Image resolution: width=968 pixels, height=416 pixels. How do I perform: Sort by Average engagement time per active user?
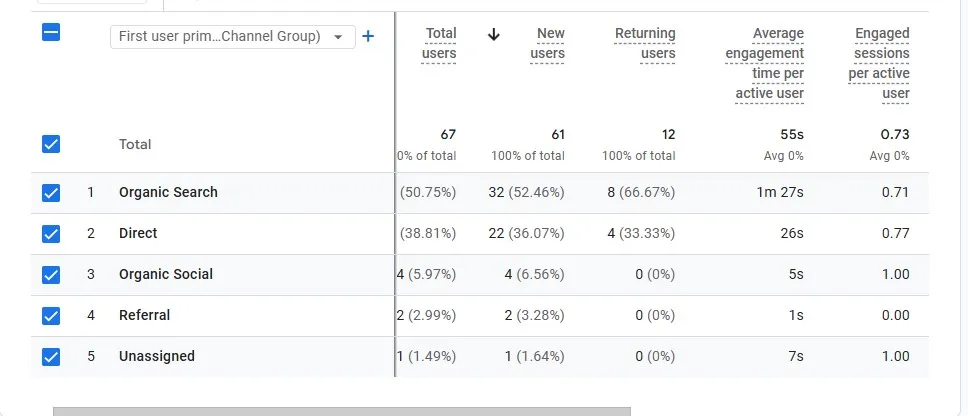tap(765, 63)
